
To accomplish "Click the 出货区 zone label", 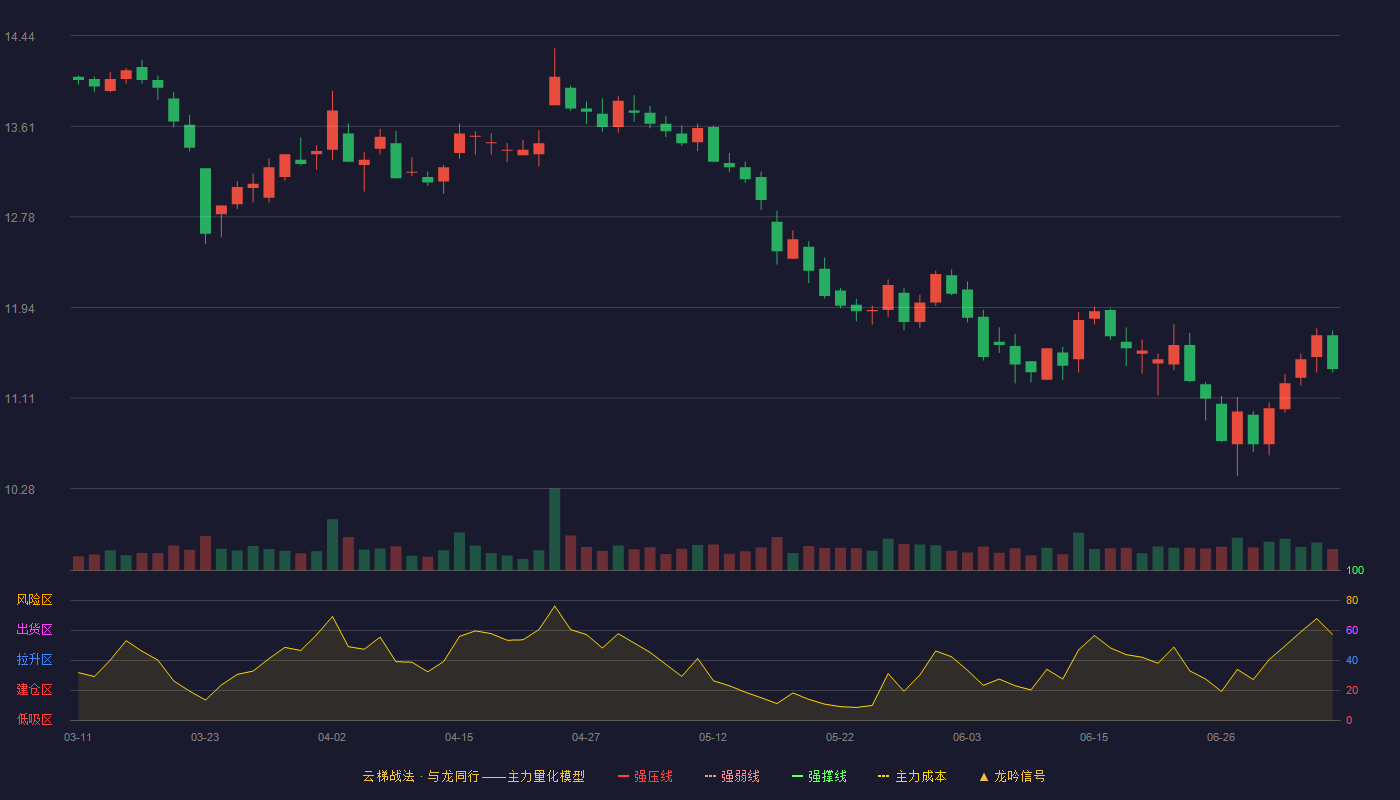I will [x=34, y=630].
